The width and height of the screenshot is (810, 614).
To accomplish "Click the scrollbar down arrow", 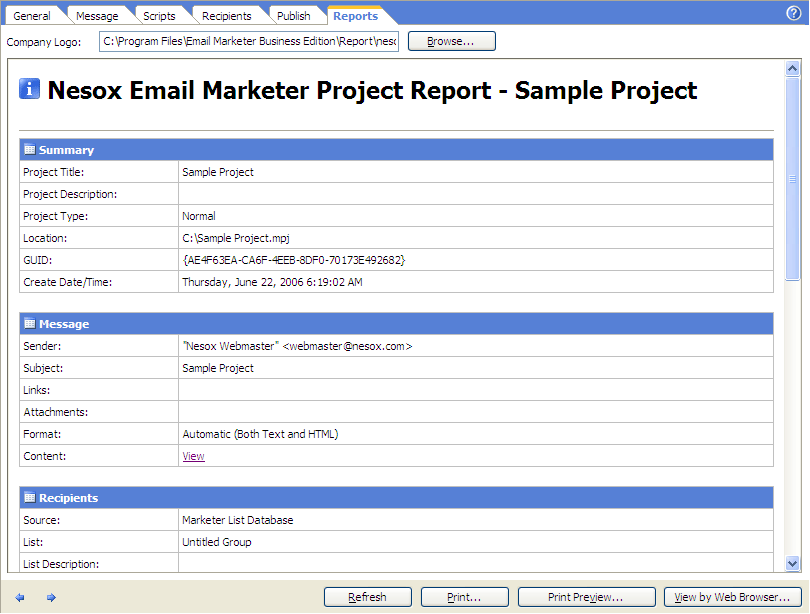I will pos(792,563).
